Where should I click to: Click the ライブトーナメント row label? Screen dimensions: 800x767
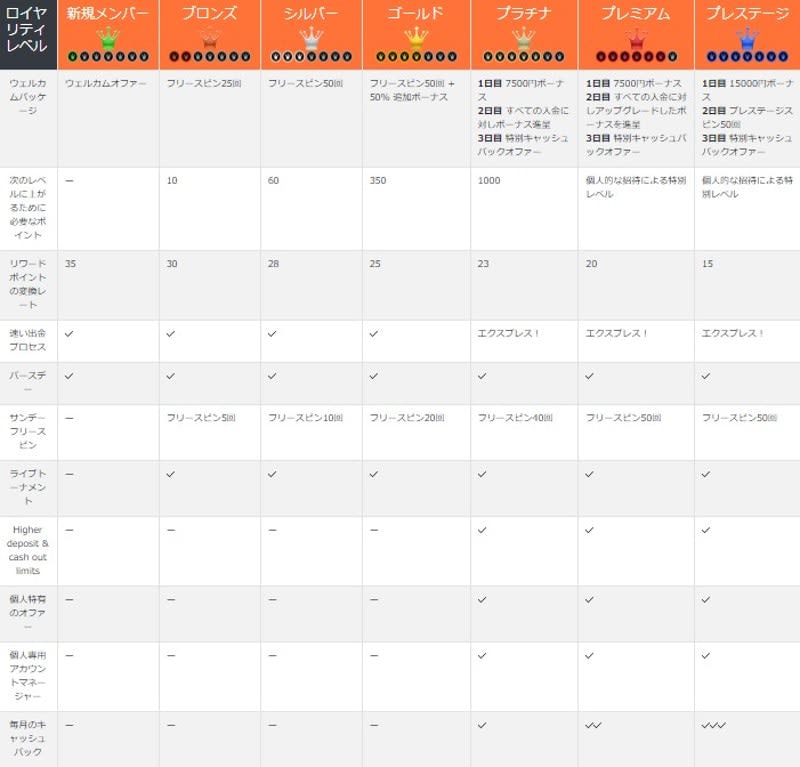[28, 487]
